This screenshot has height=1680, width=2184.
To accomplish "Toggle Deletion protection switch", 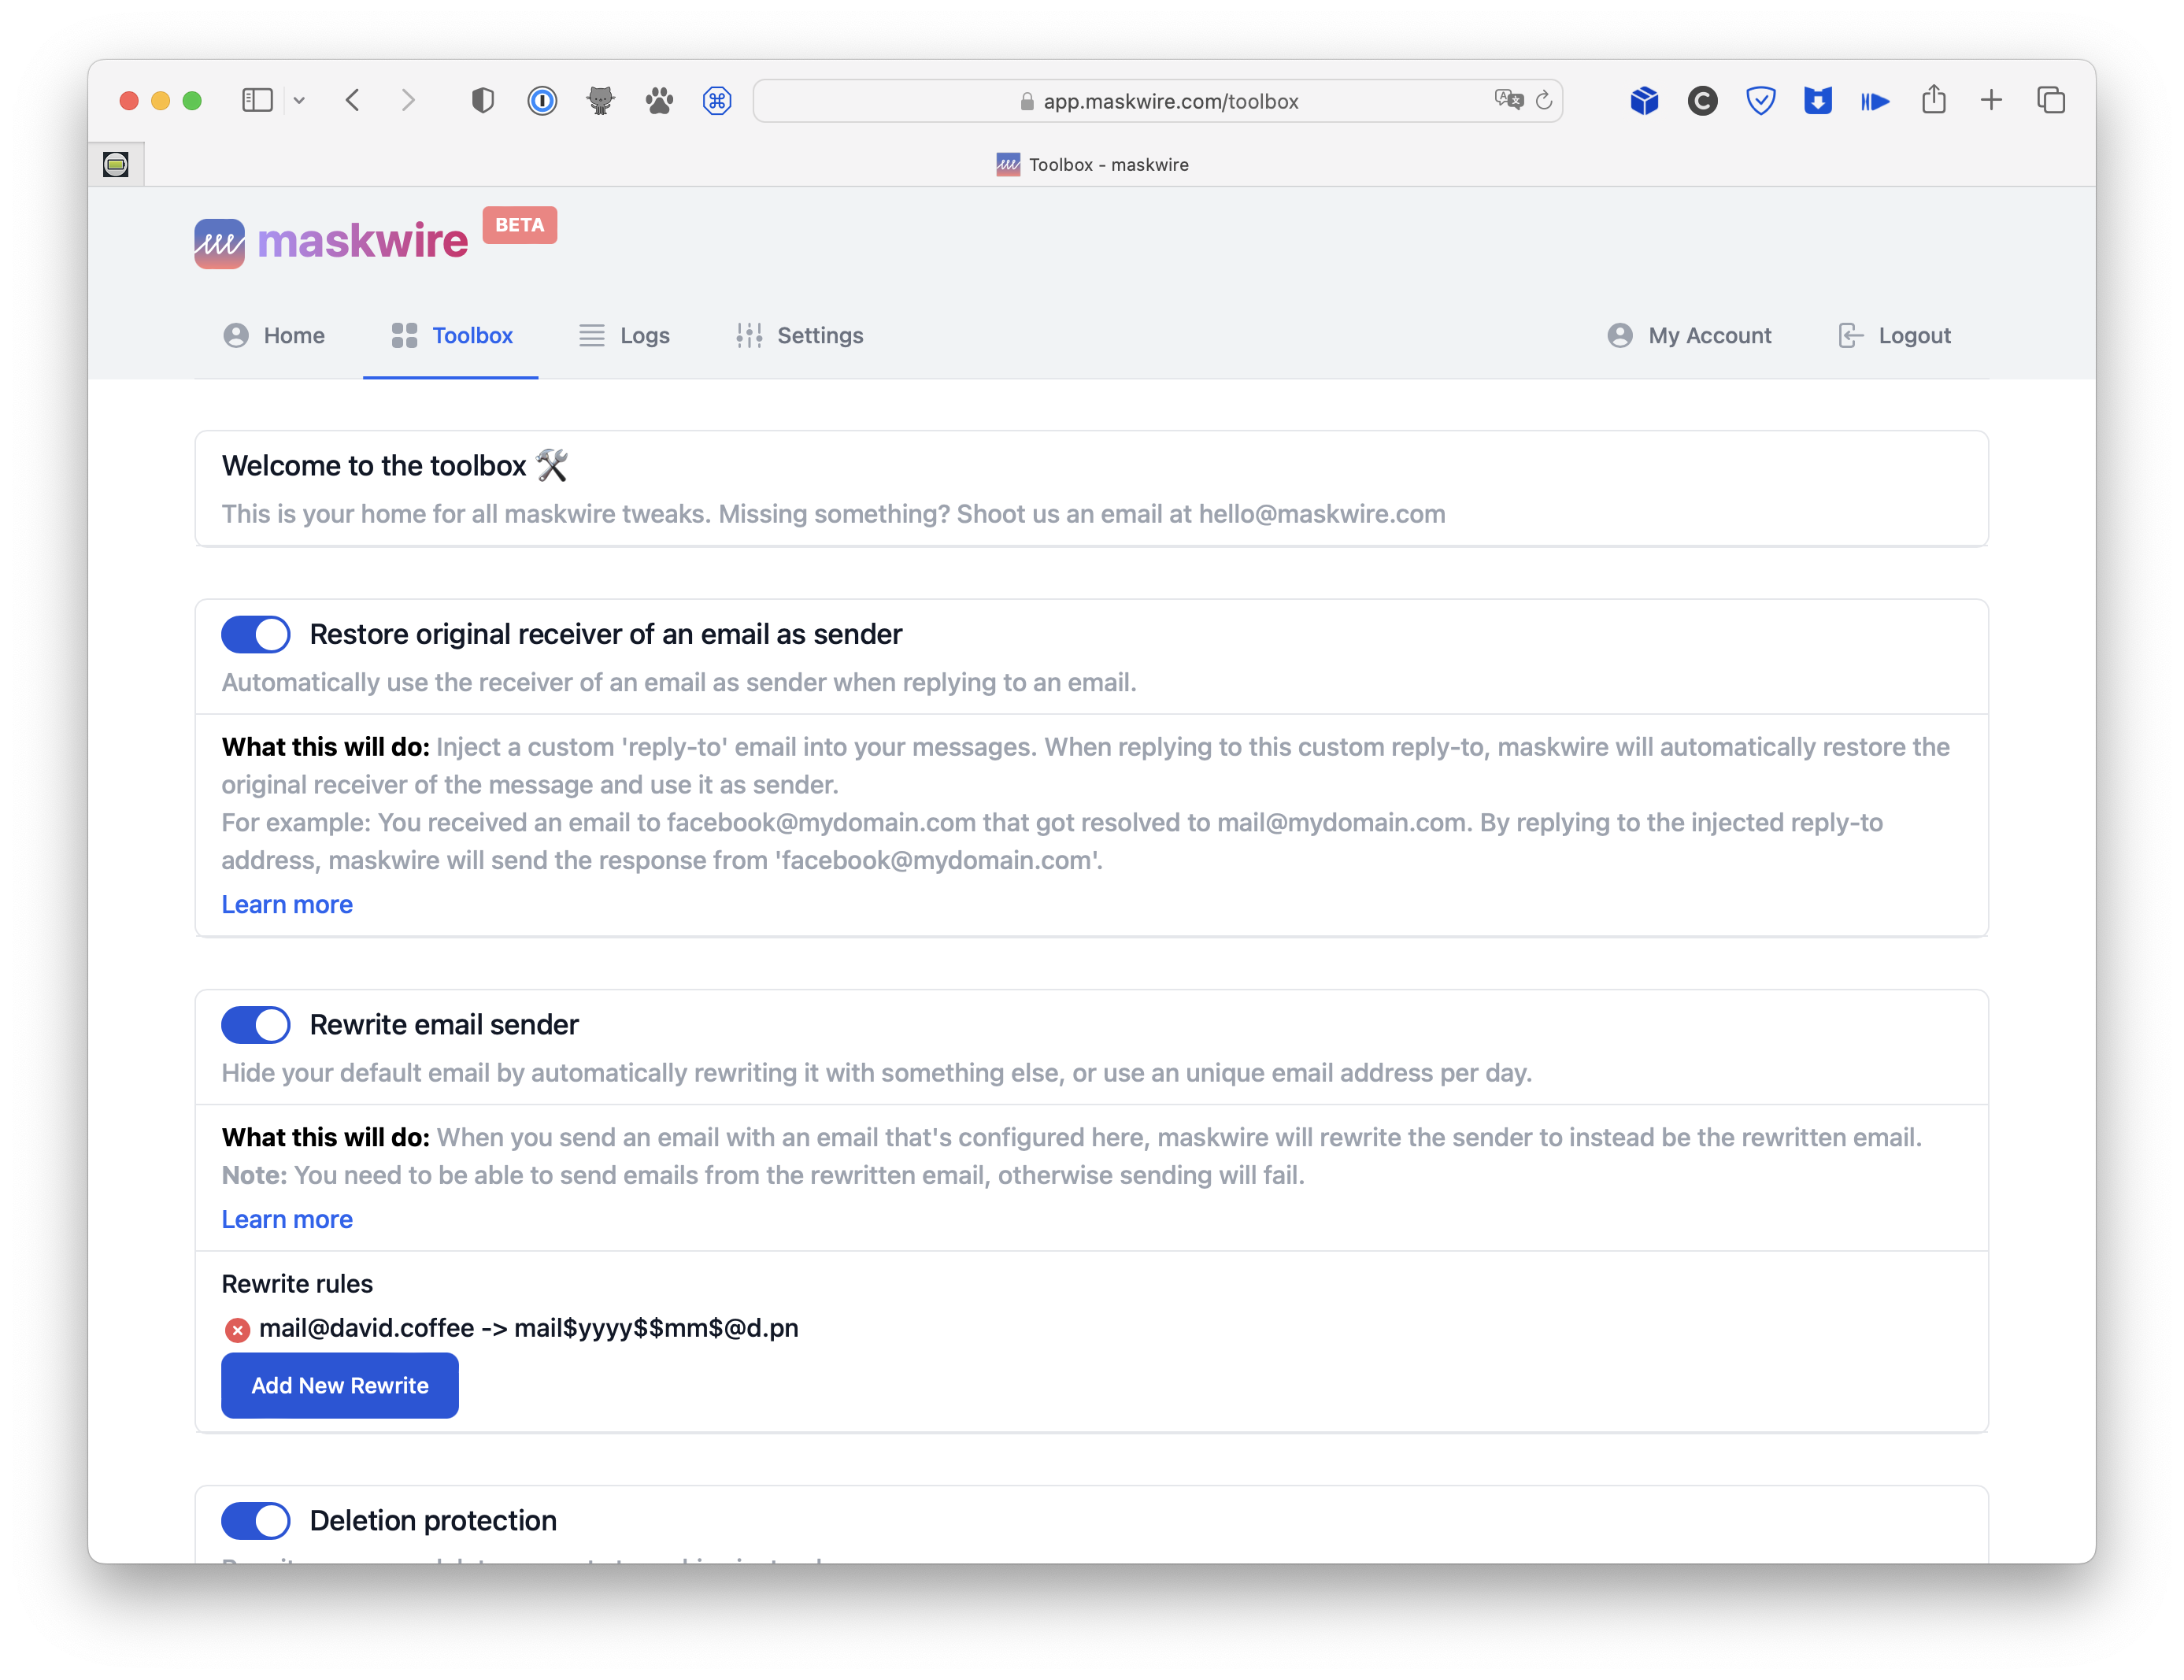I will point(256,1521).
